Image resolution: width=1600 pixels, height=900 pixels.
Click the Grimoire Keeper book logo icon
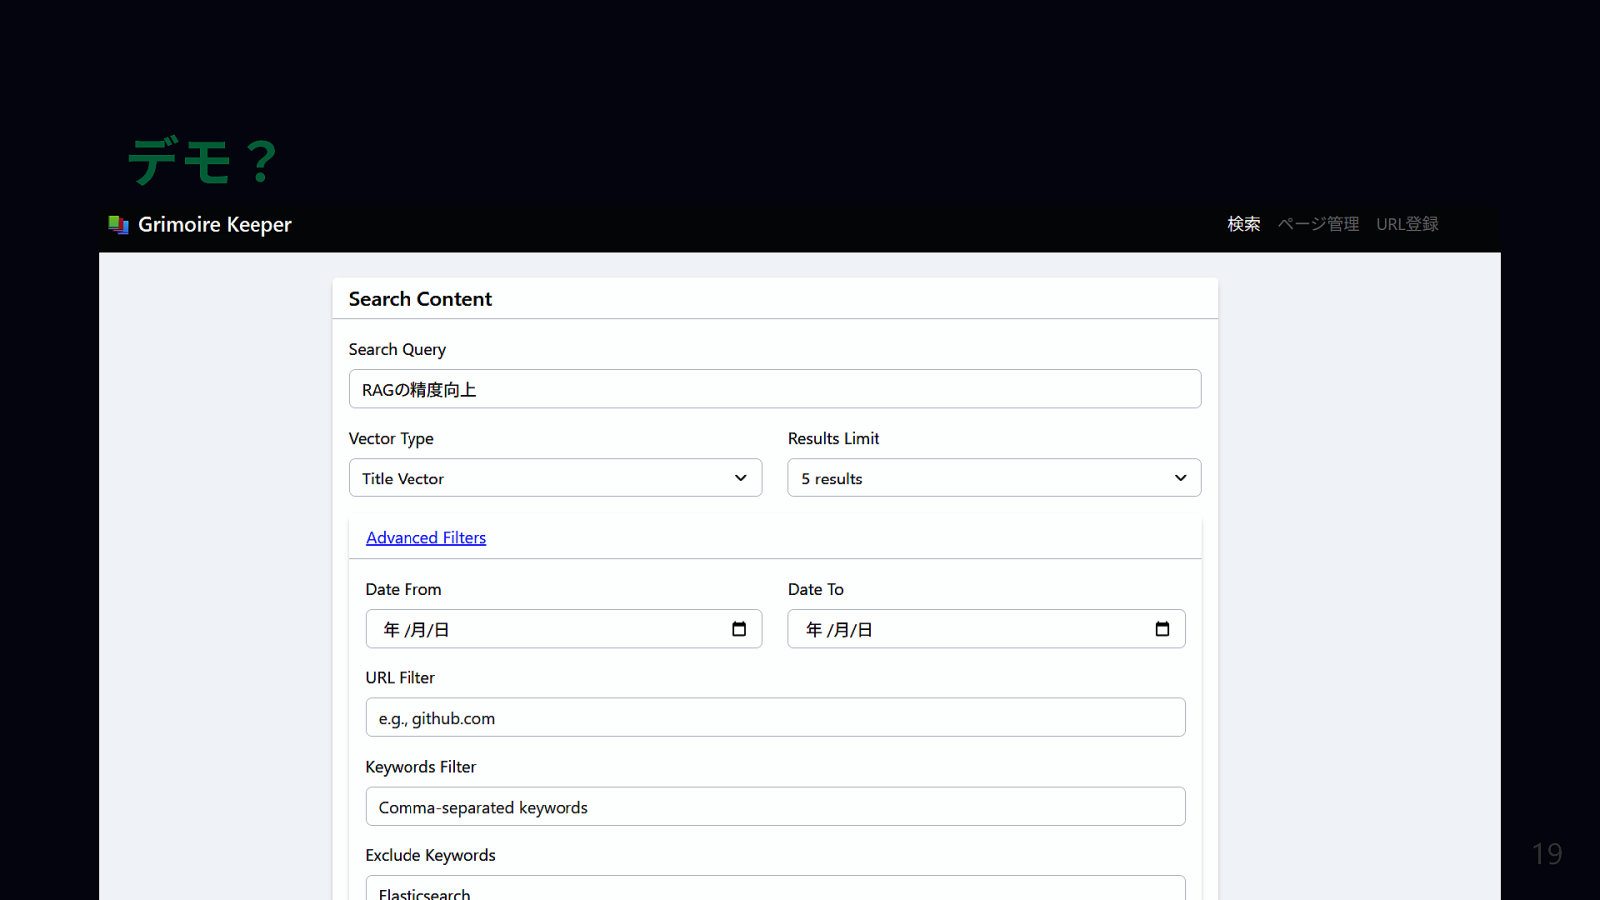(x=118, y=225)
